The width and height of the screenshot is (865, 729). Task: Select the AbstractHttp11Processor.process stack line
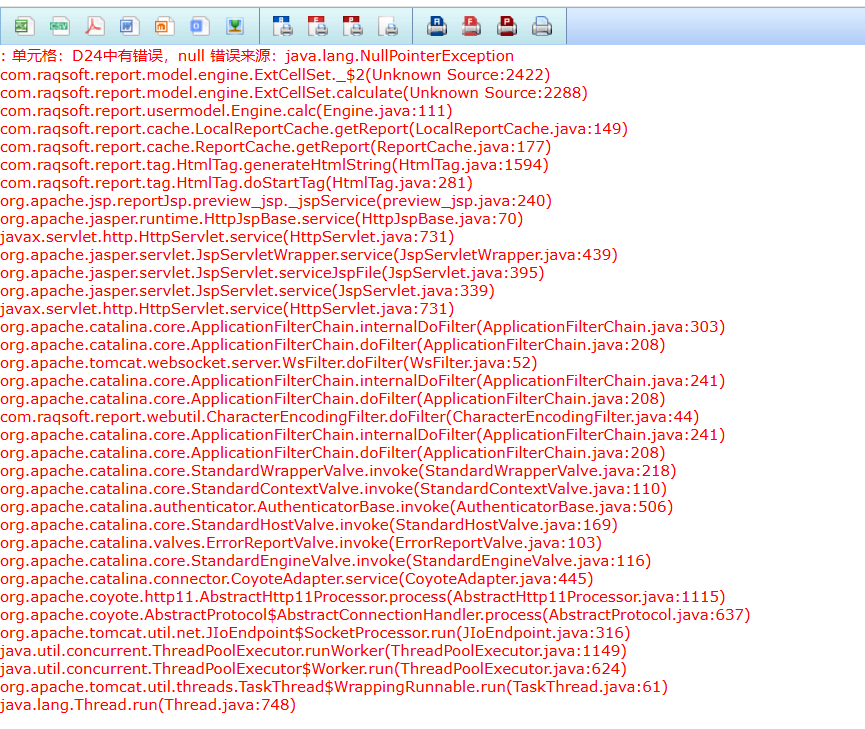362,597
